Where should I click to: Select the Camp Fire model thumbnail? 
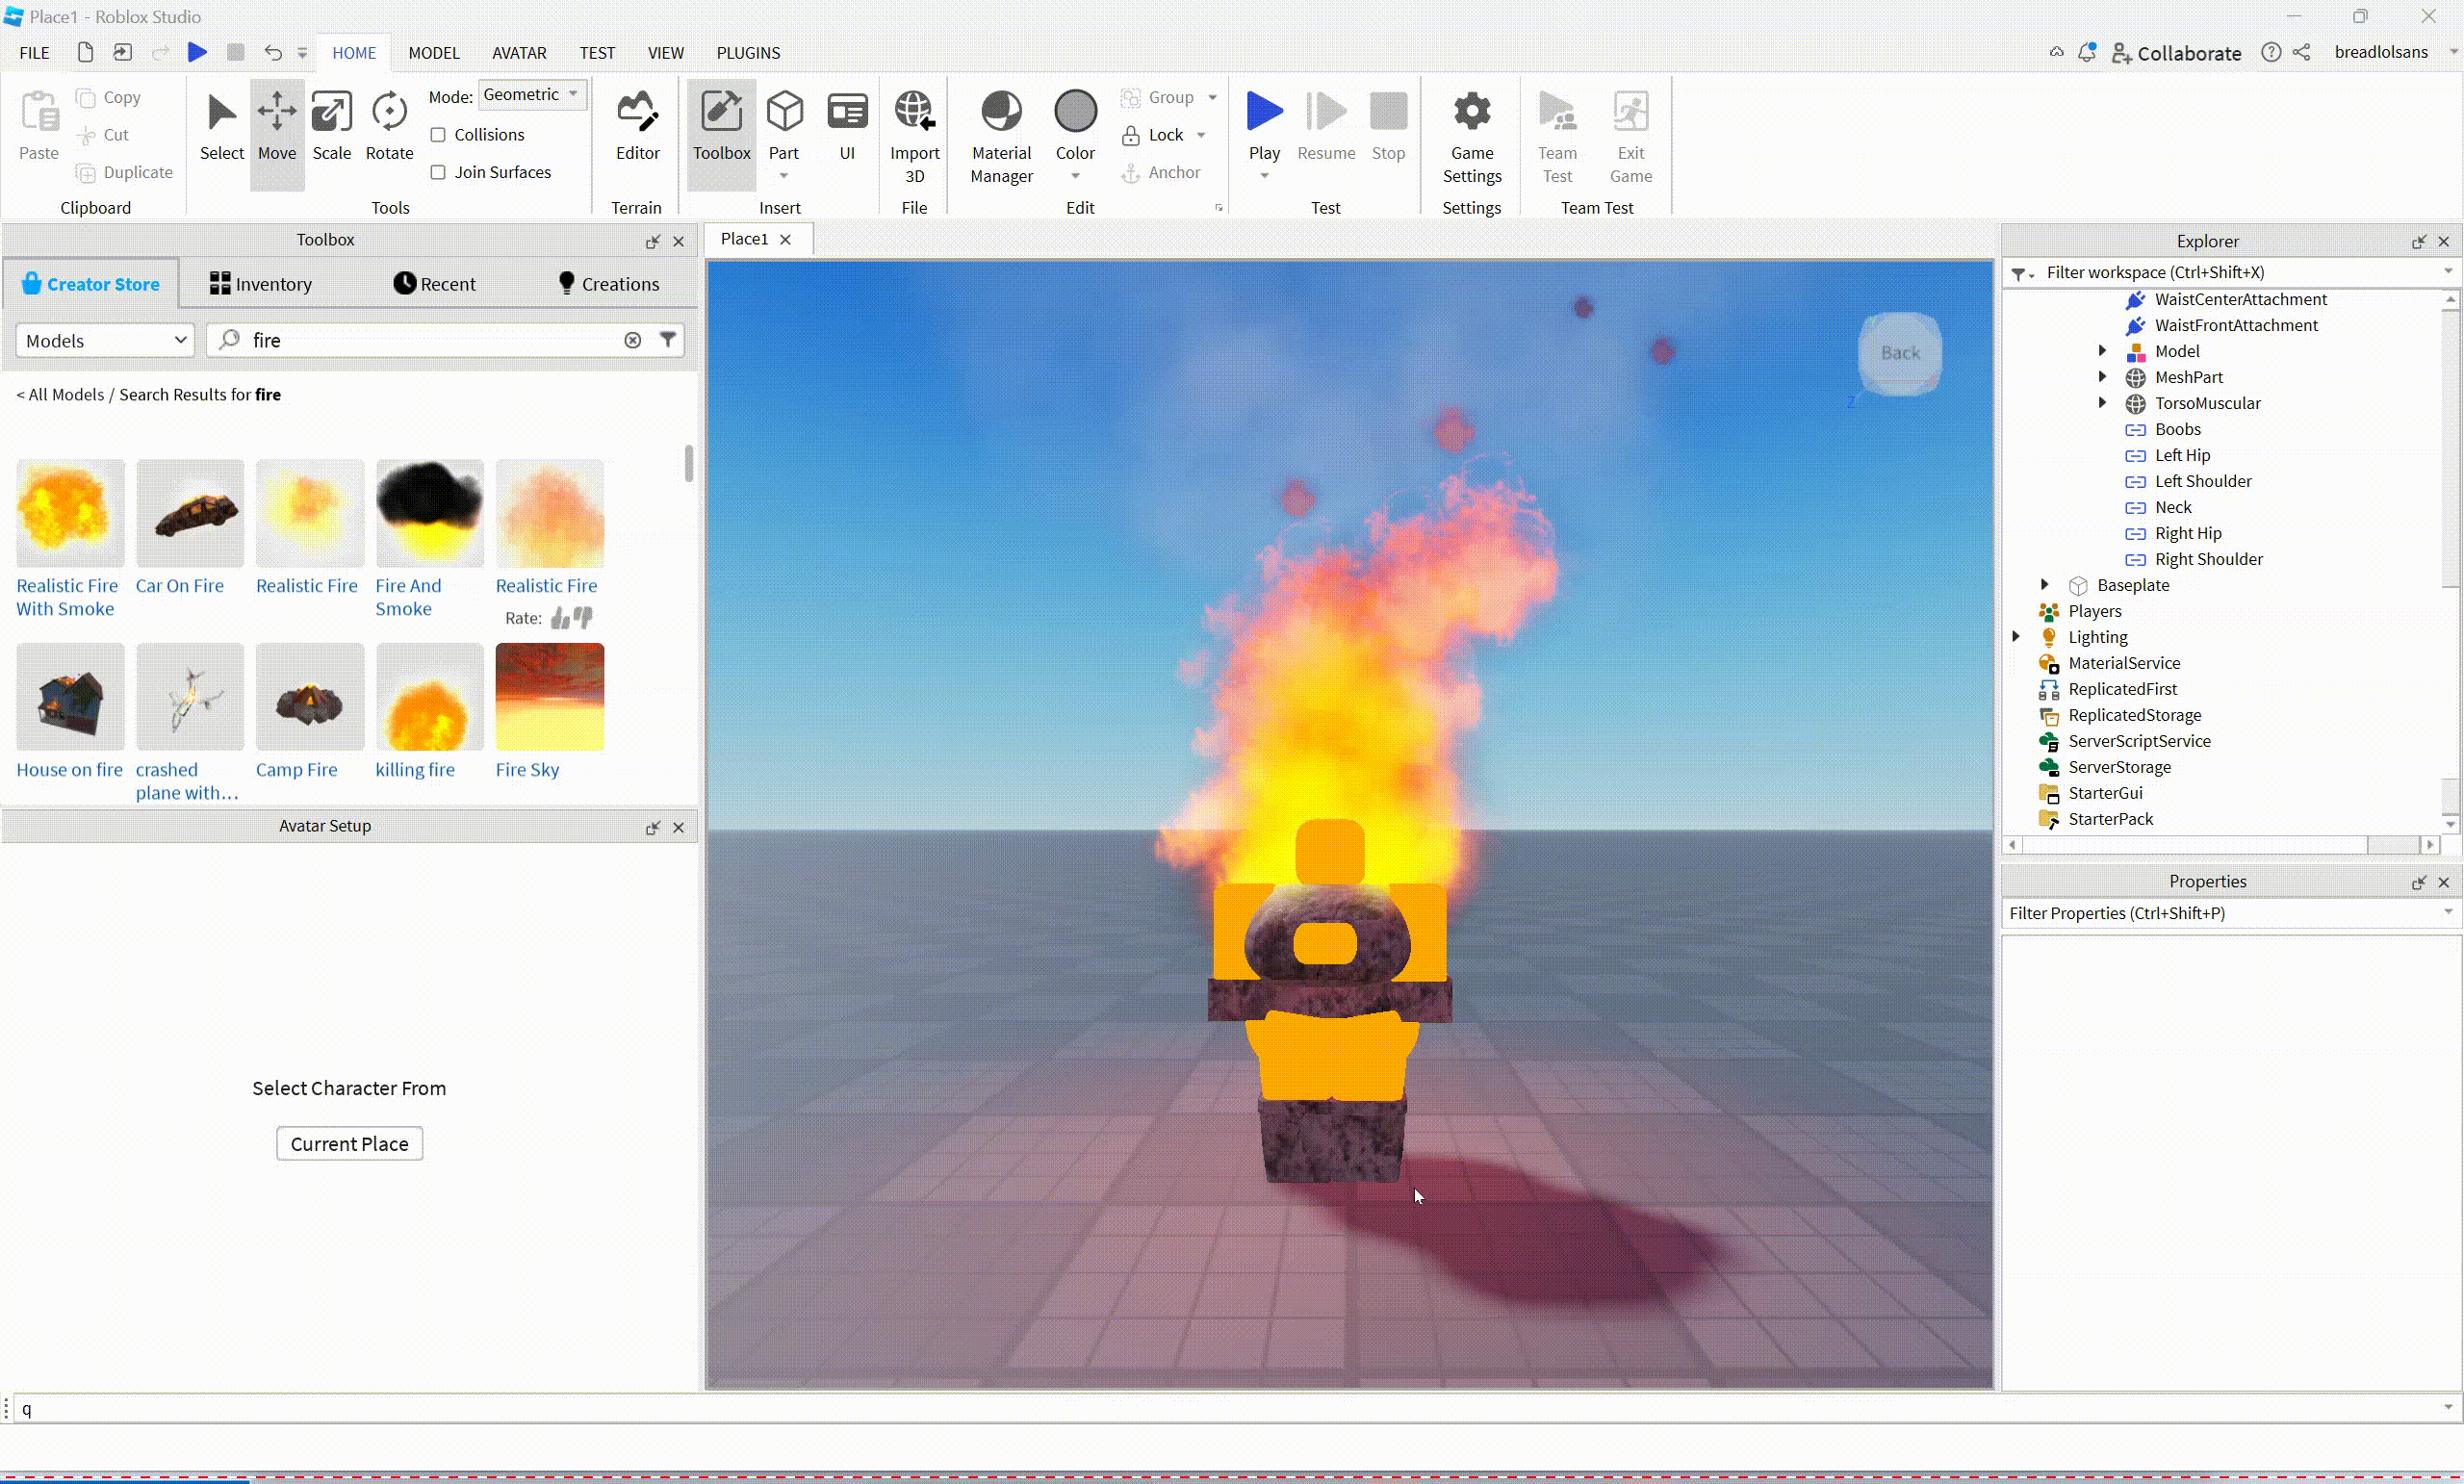click(x=309, y=698)
